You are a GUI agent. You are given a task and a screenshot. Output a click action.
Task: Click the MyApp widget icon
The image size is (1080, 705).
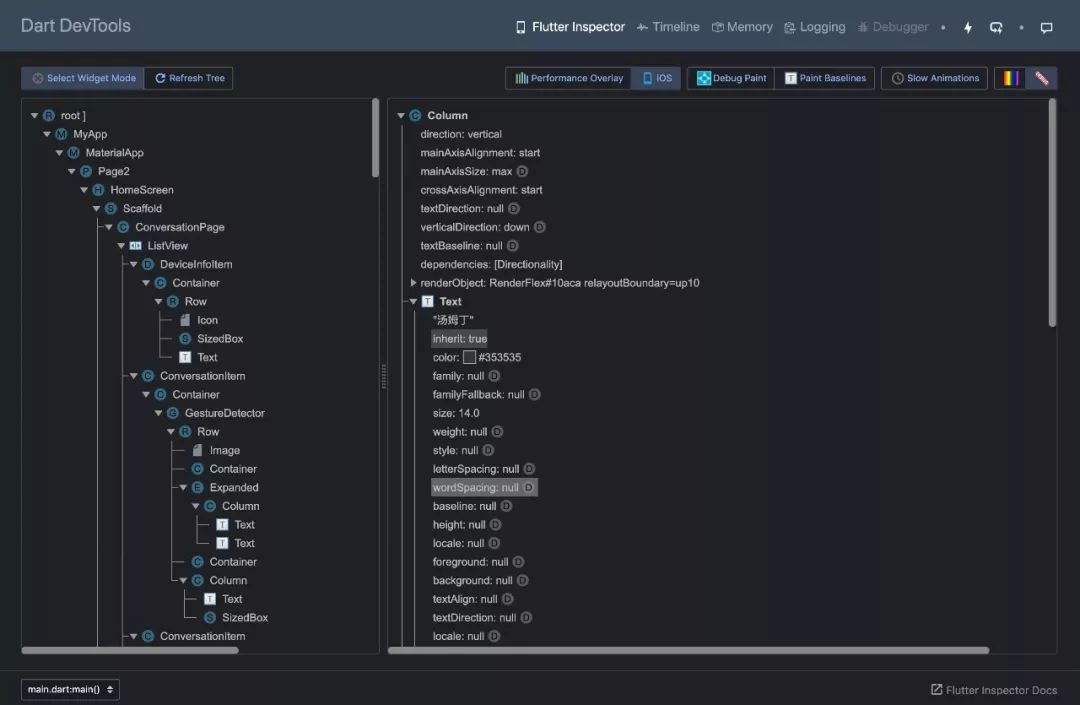click(x=61, y=134)
